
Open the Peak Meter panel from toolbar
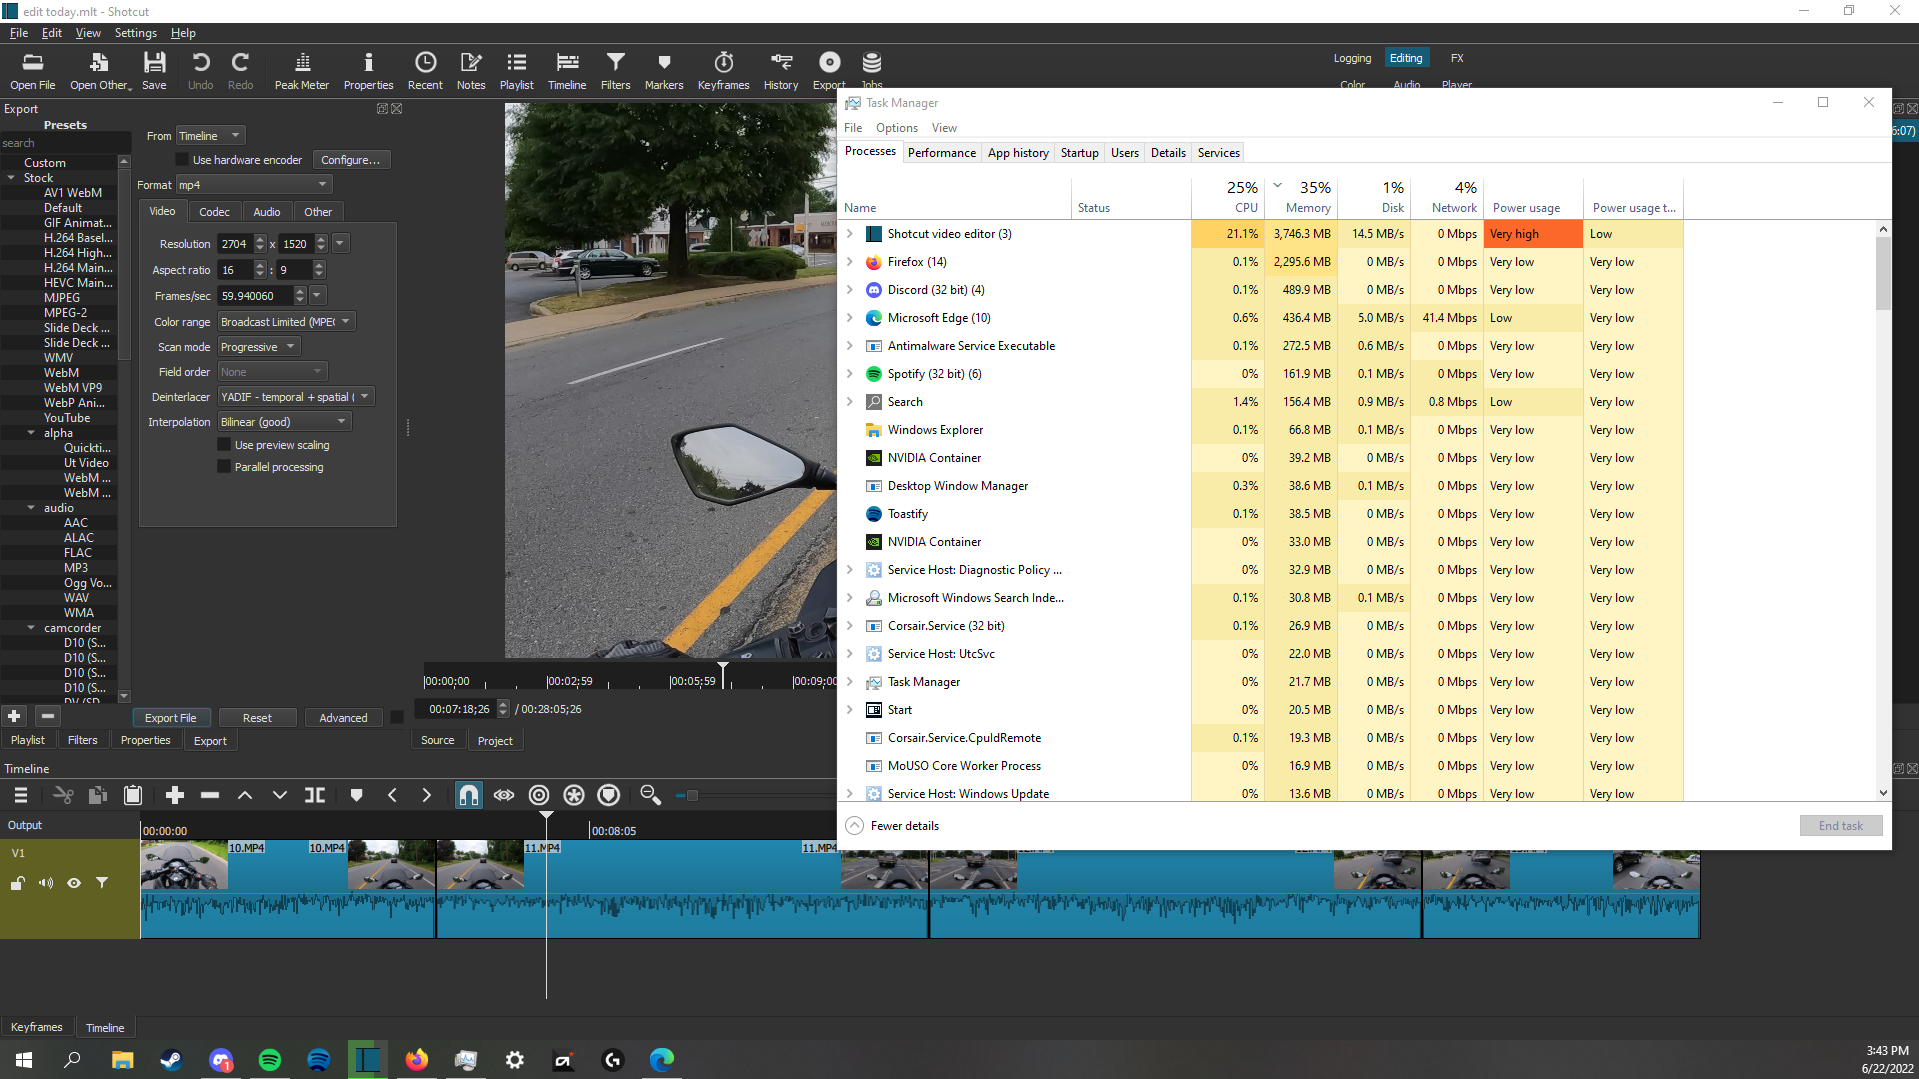point(301,71)
